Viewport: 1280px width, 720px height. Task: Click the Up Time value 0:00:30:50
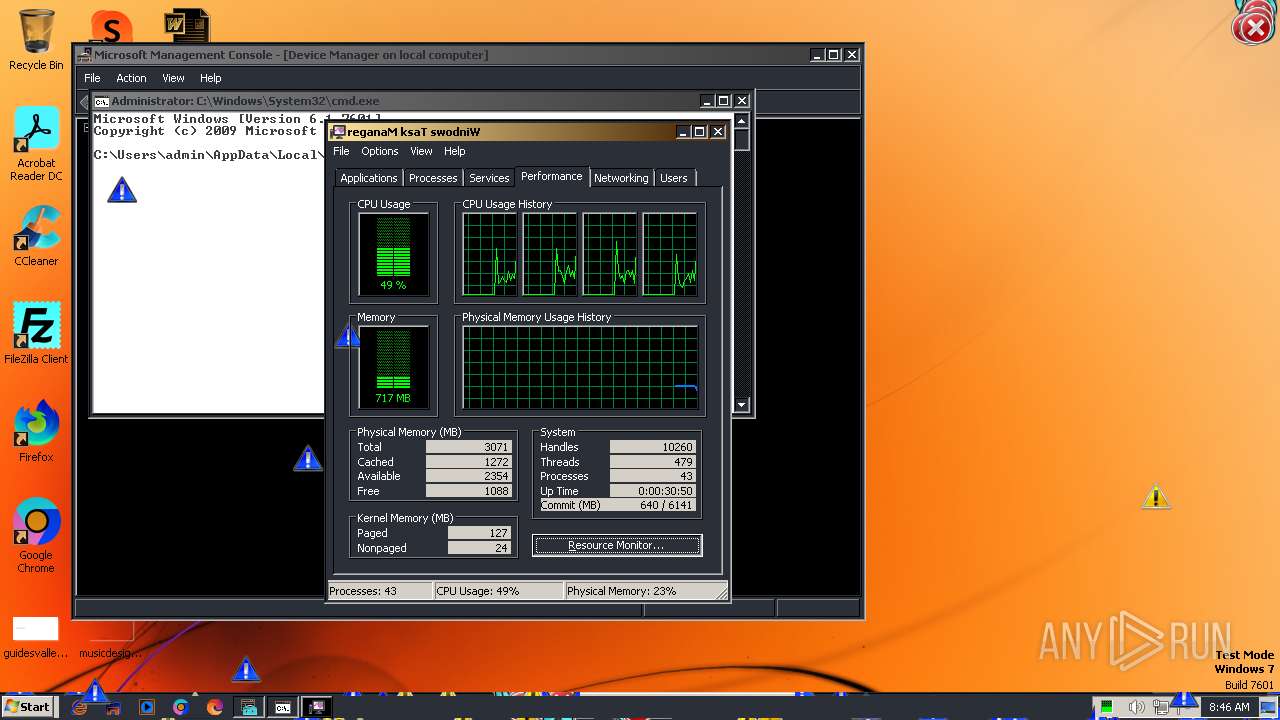pyautogui.click(x=652, y=491)
